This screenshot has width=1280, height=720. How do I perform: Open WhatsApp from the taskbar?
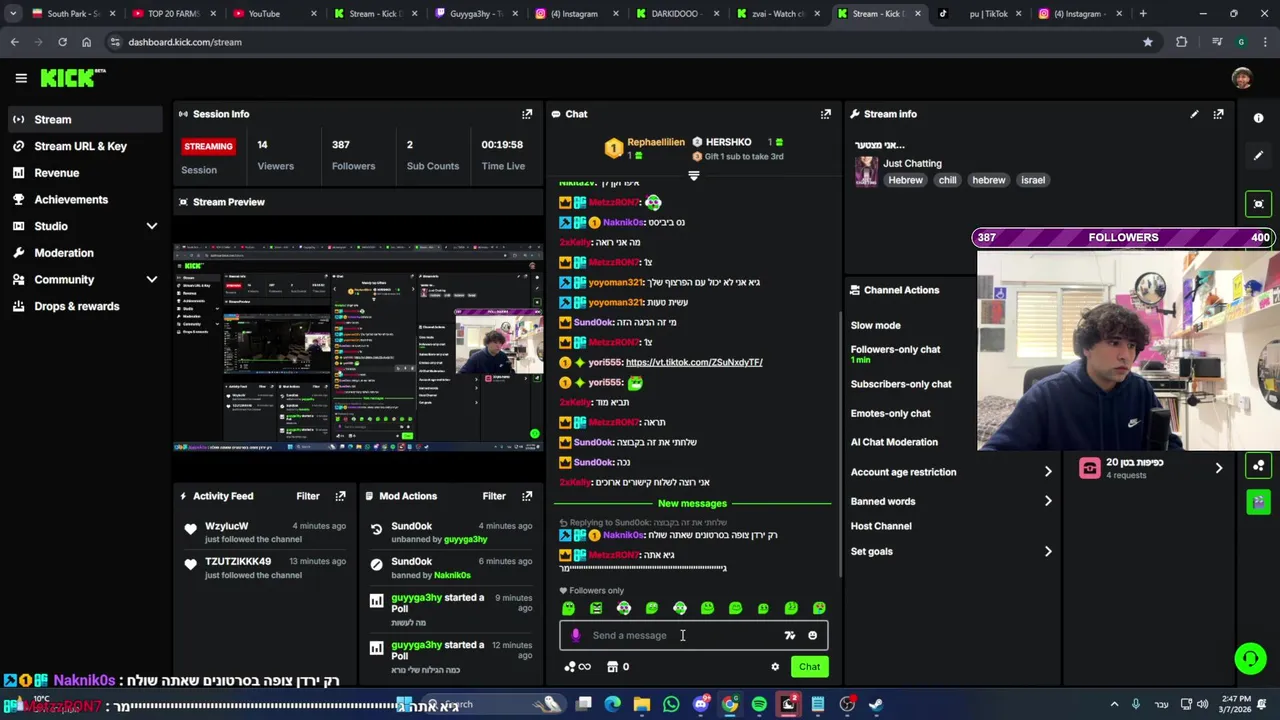[x=671, y=704]
